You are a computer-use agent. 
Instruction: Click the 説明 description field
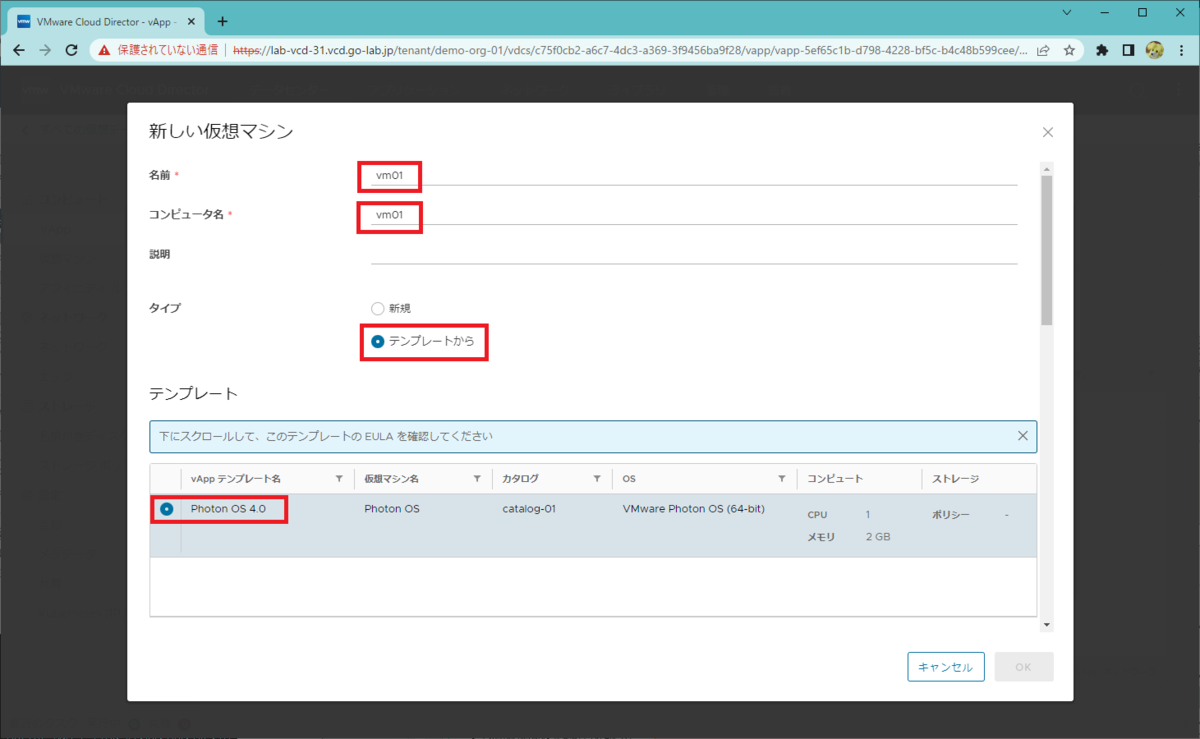pyautogui.click(x=694, y=254)
